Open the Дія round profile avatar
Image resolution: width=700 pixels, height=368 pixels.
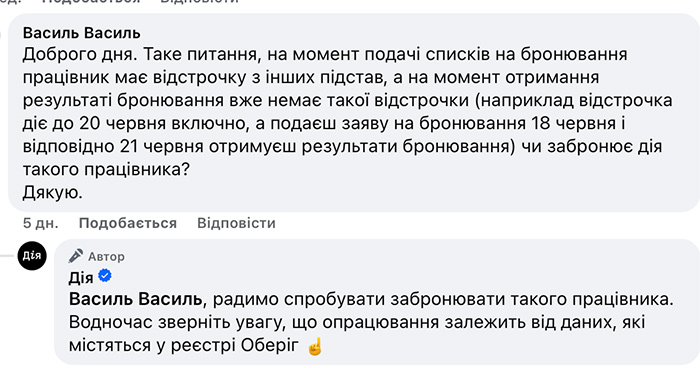[x=32, y=255]
